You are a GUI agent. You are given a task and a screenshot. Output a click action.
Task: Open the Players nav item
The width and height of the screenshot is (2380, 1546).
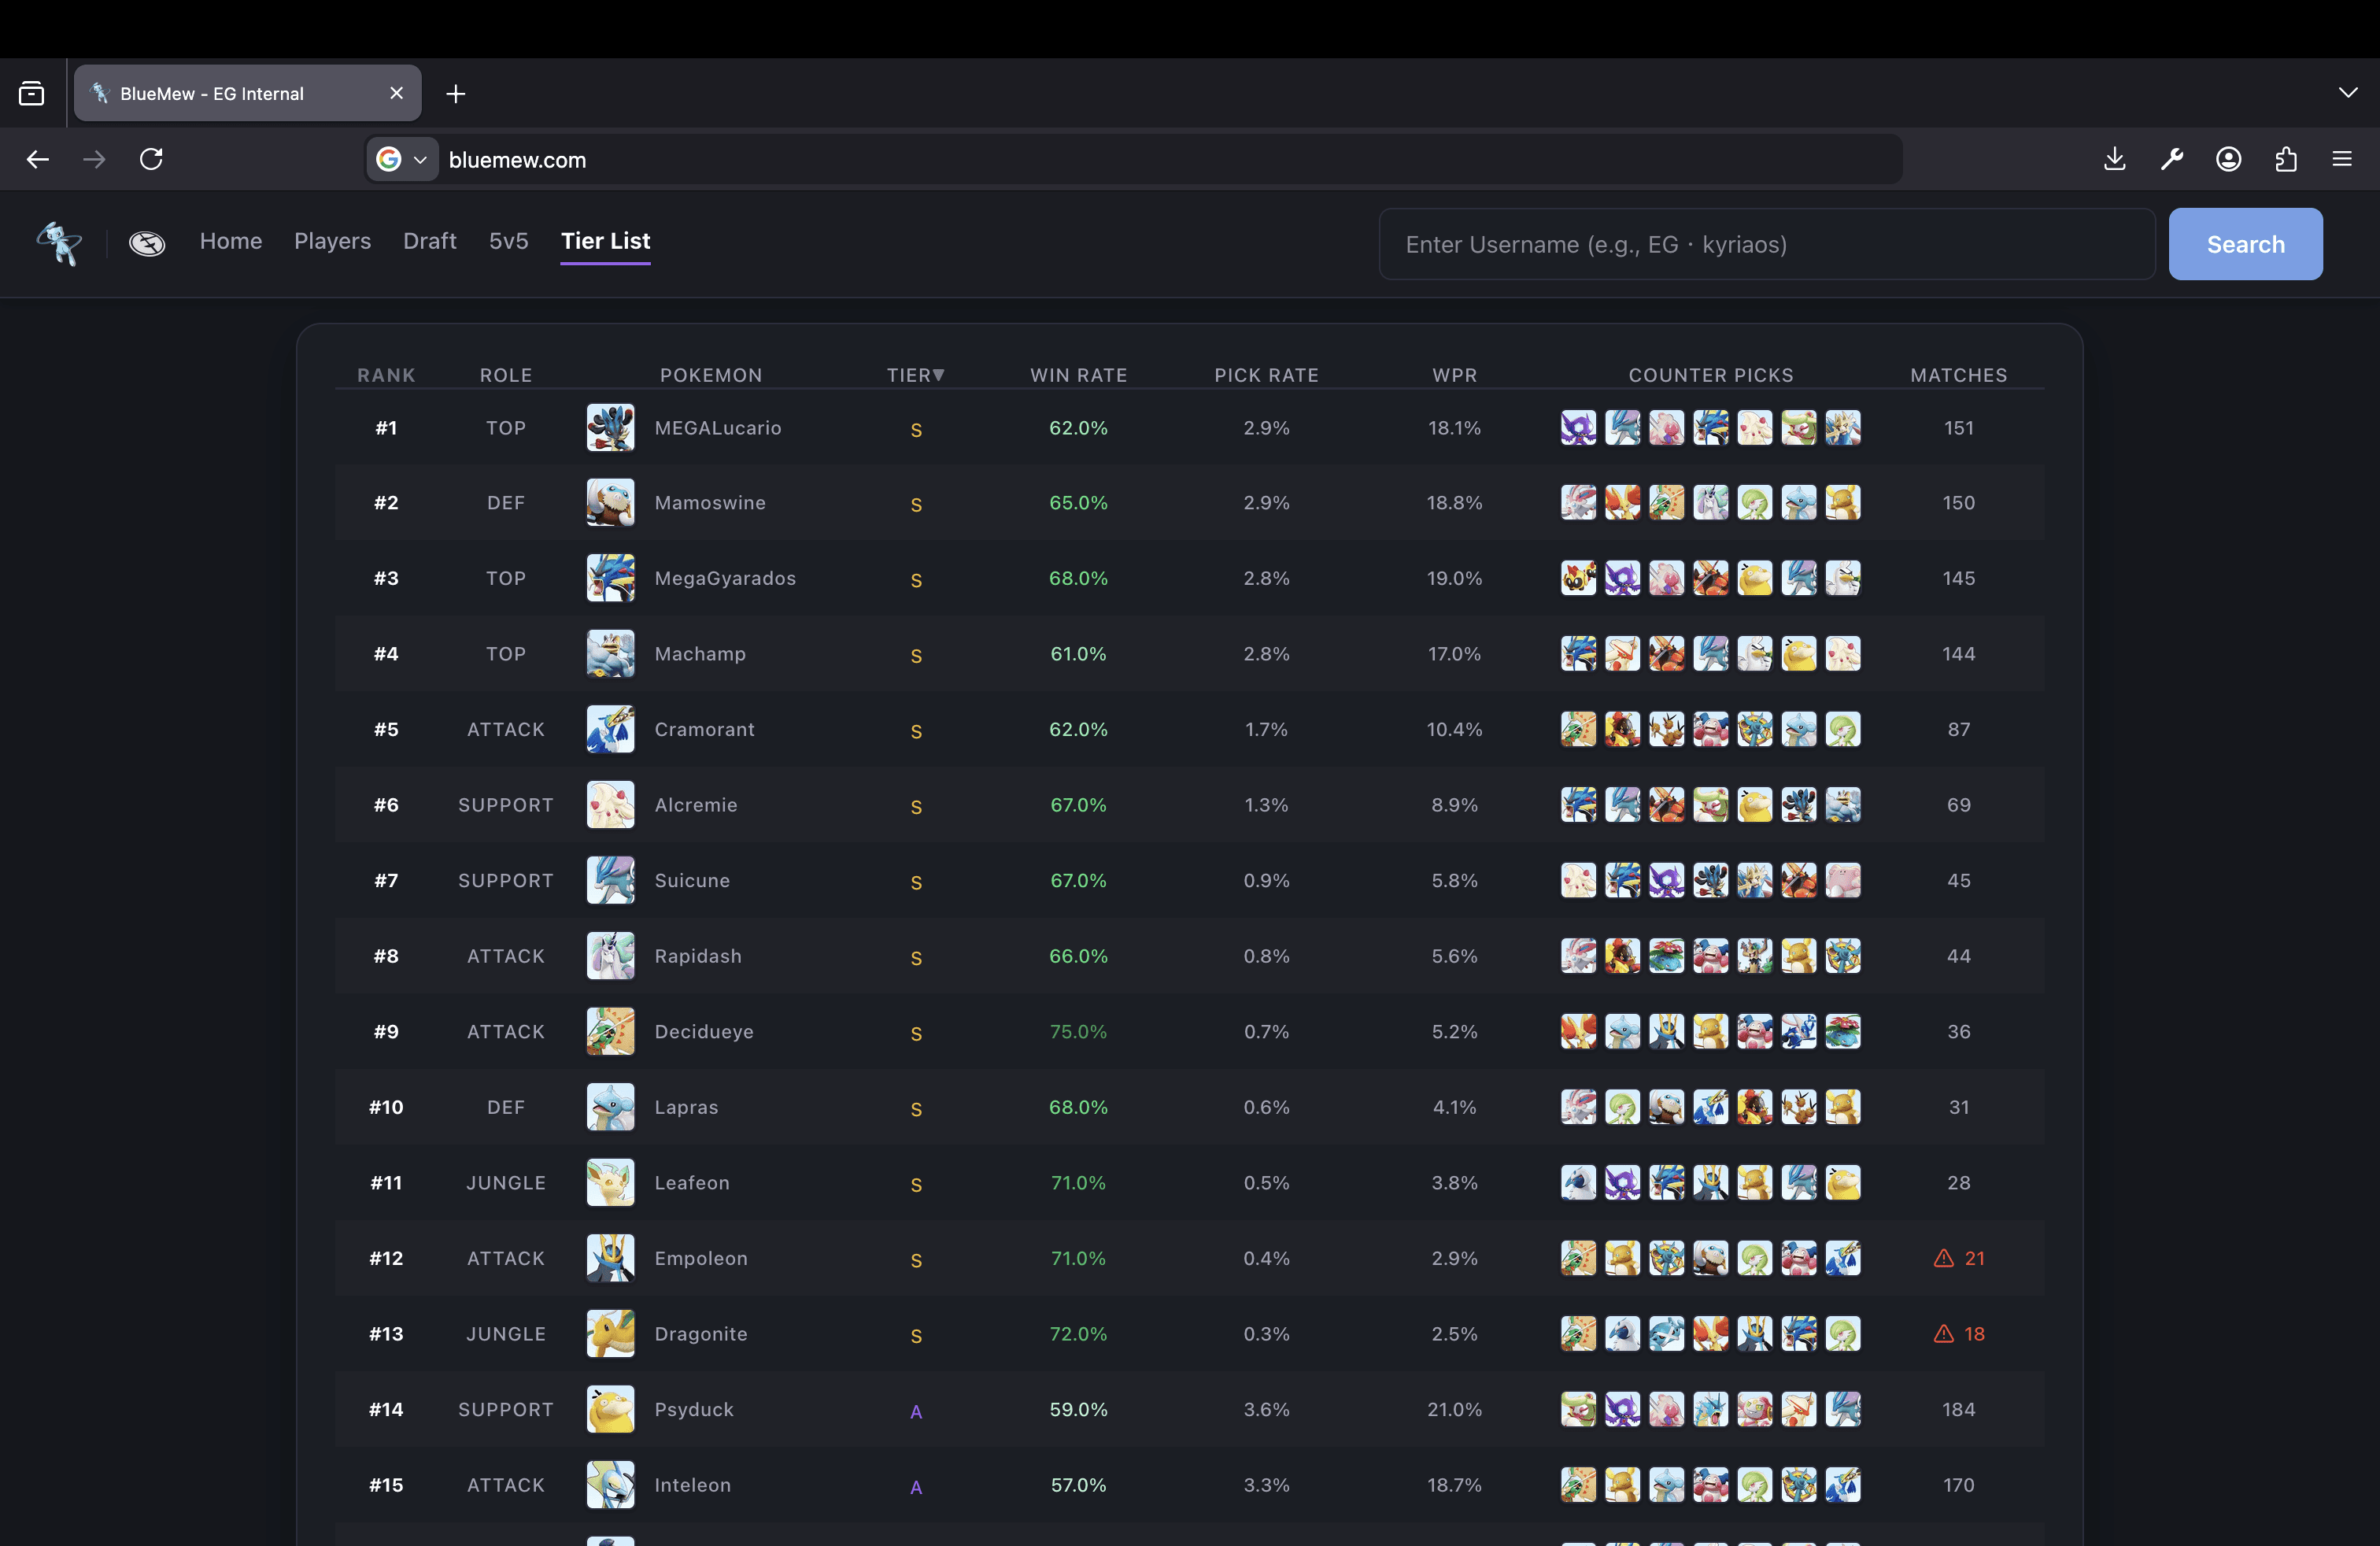[x=332, y=241]
